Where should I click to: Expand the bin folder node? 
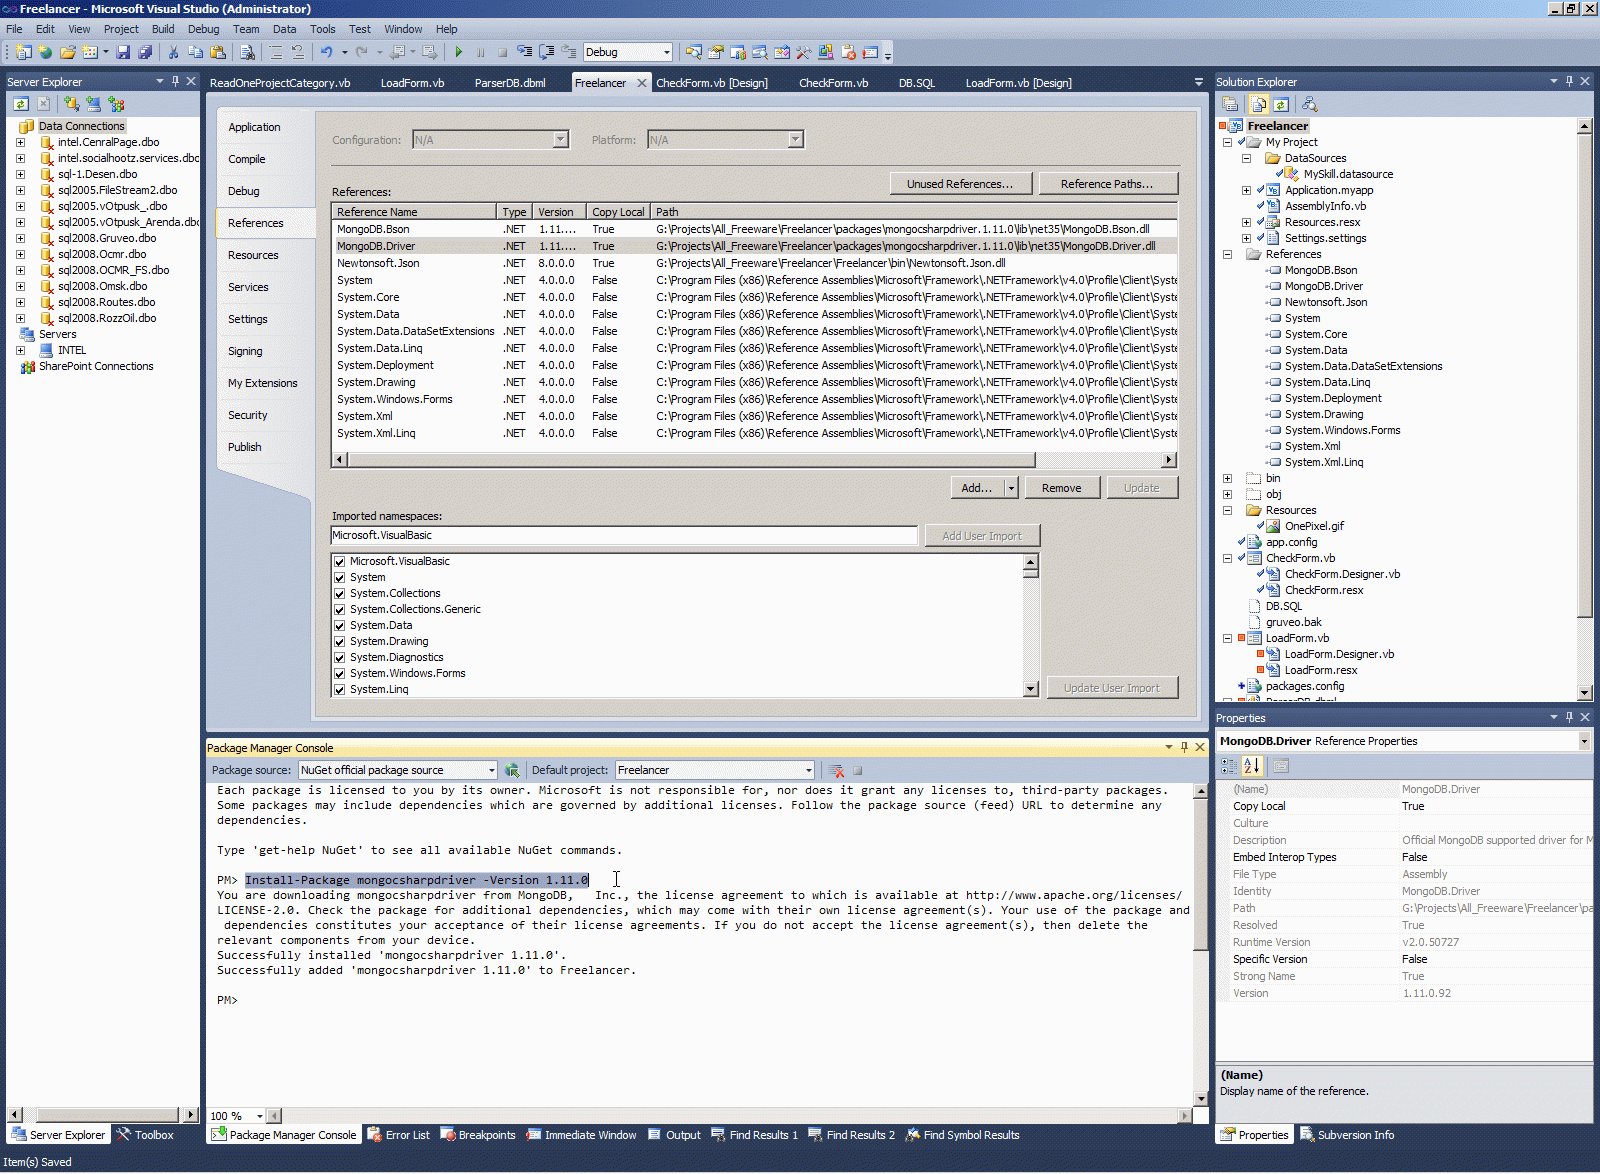coord(1227,478)
